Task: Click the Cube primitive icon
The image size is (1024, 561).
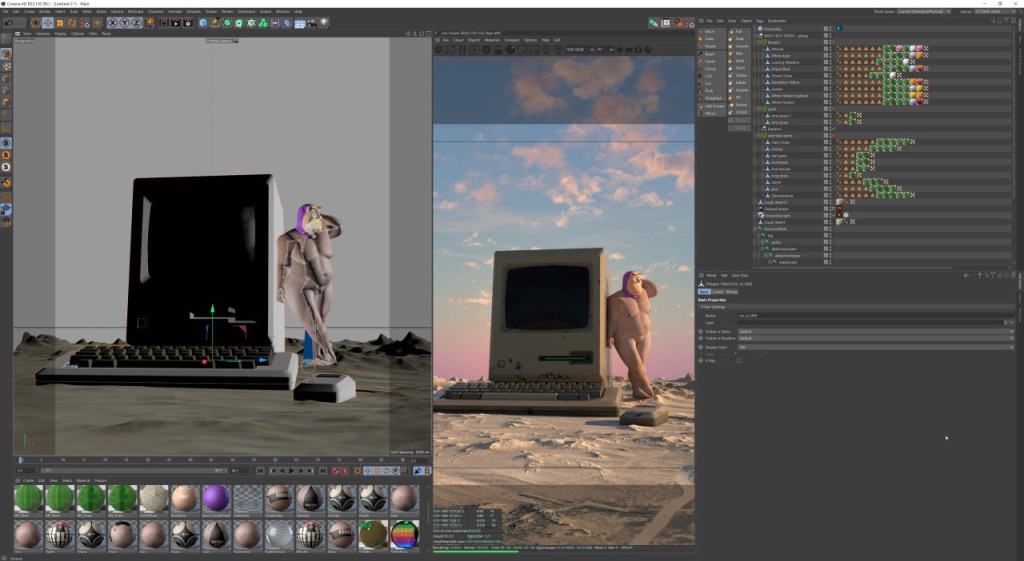Action: [203, 22]
